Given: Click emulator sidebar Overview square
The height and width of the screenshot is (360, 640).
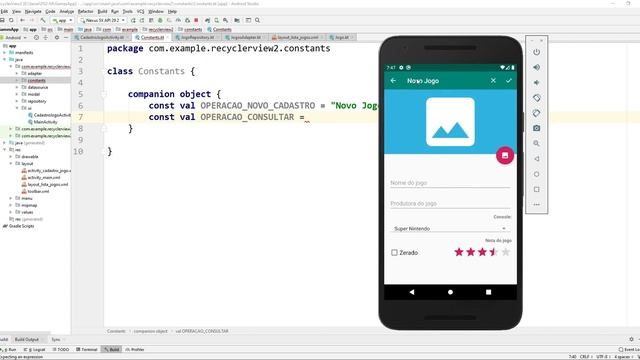Looking at the screenshot, I should [x=536, y=189].
